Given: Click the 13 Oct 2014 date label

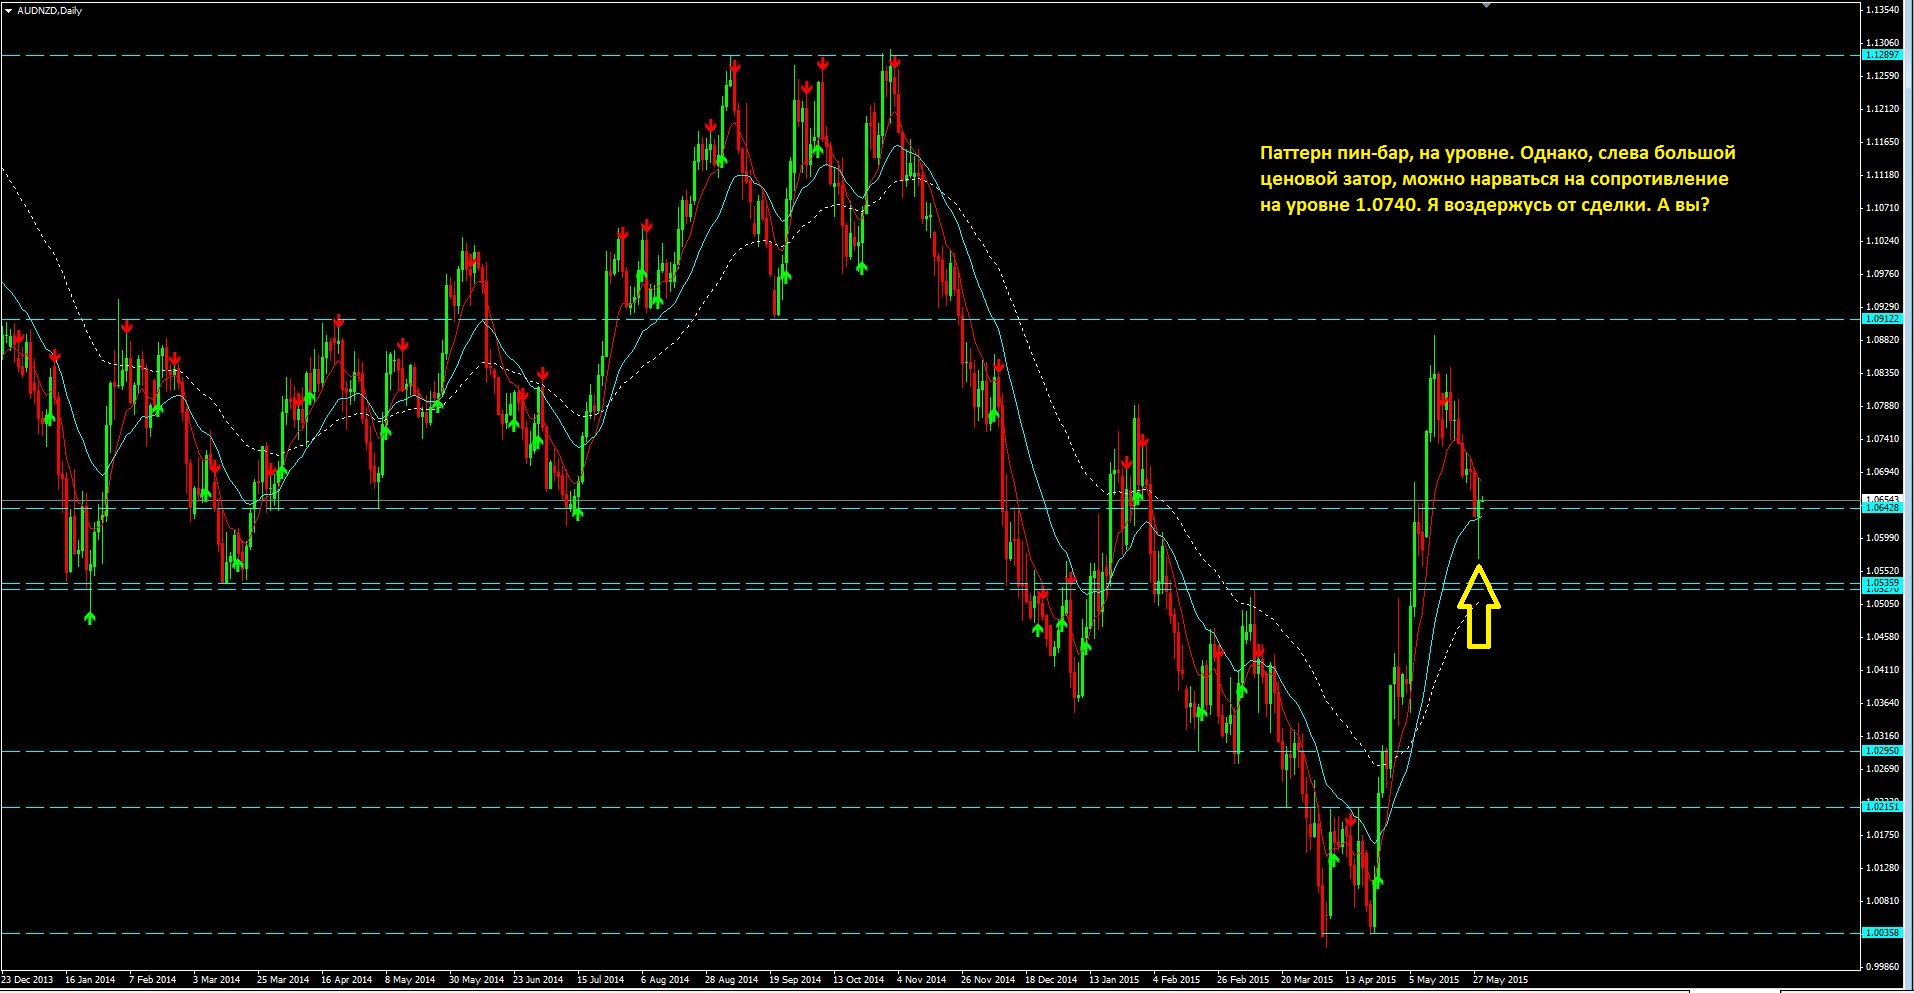Looking at the screenshot, I should (858, 980).
